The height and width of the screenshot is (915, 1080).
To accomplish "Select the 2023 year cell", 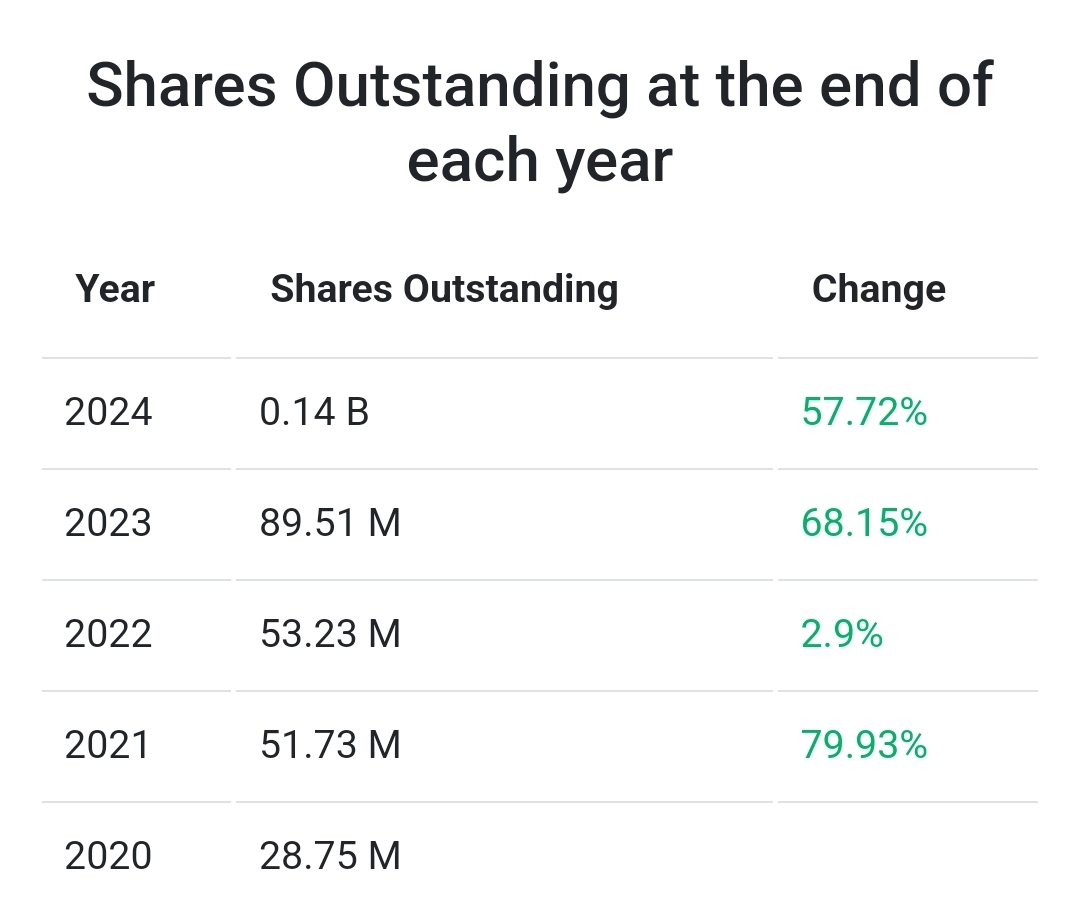I will point(108,523).
